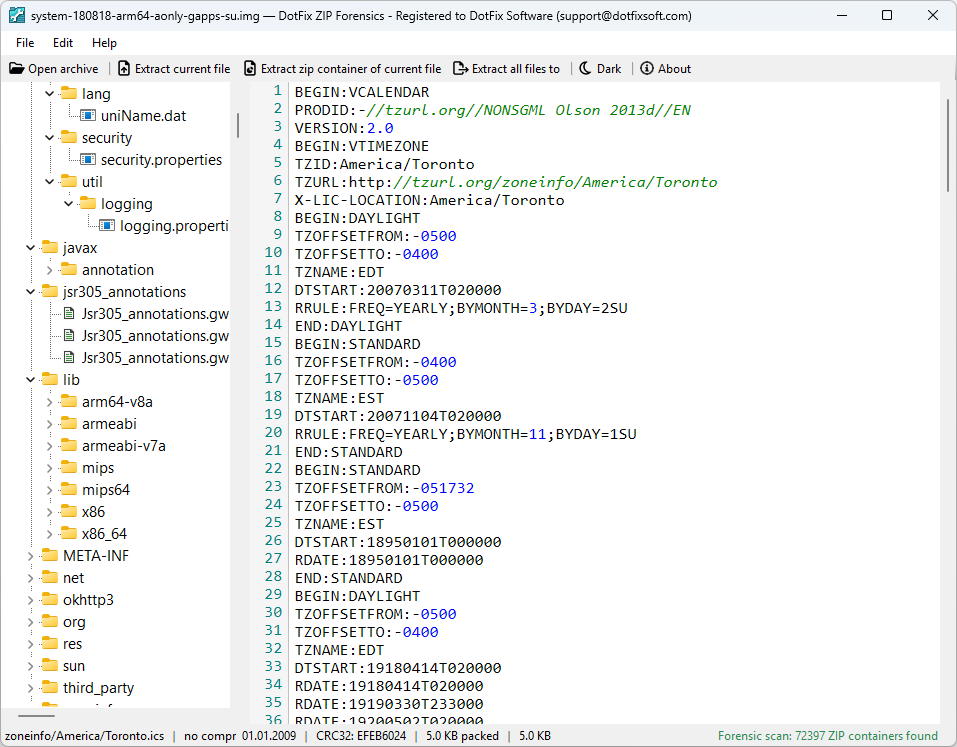Click the res folder icon
957x747 pixels.
point(50,643)
